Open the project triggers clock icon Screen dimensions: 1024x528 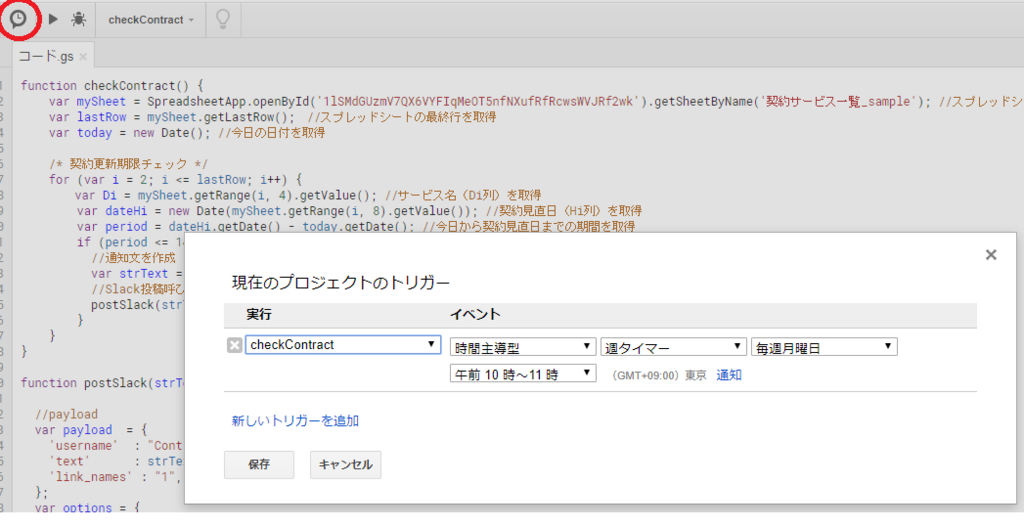(18, 18)
